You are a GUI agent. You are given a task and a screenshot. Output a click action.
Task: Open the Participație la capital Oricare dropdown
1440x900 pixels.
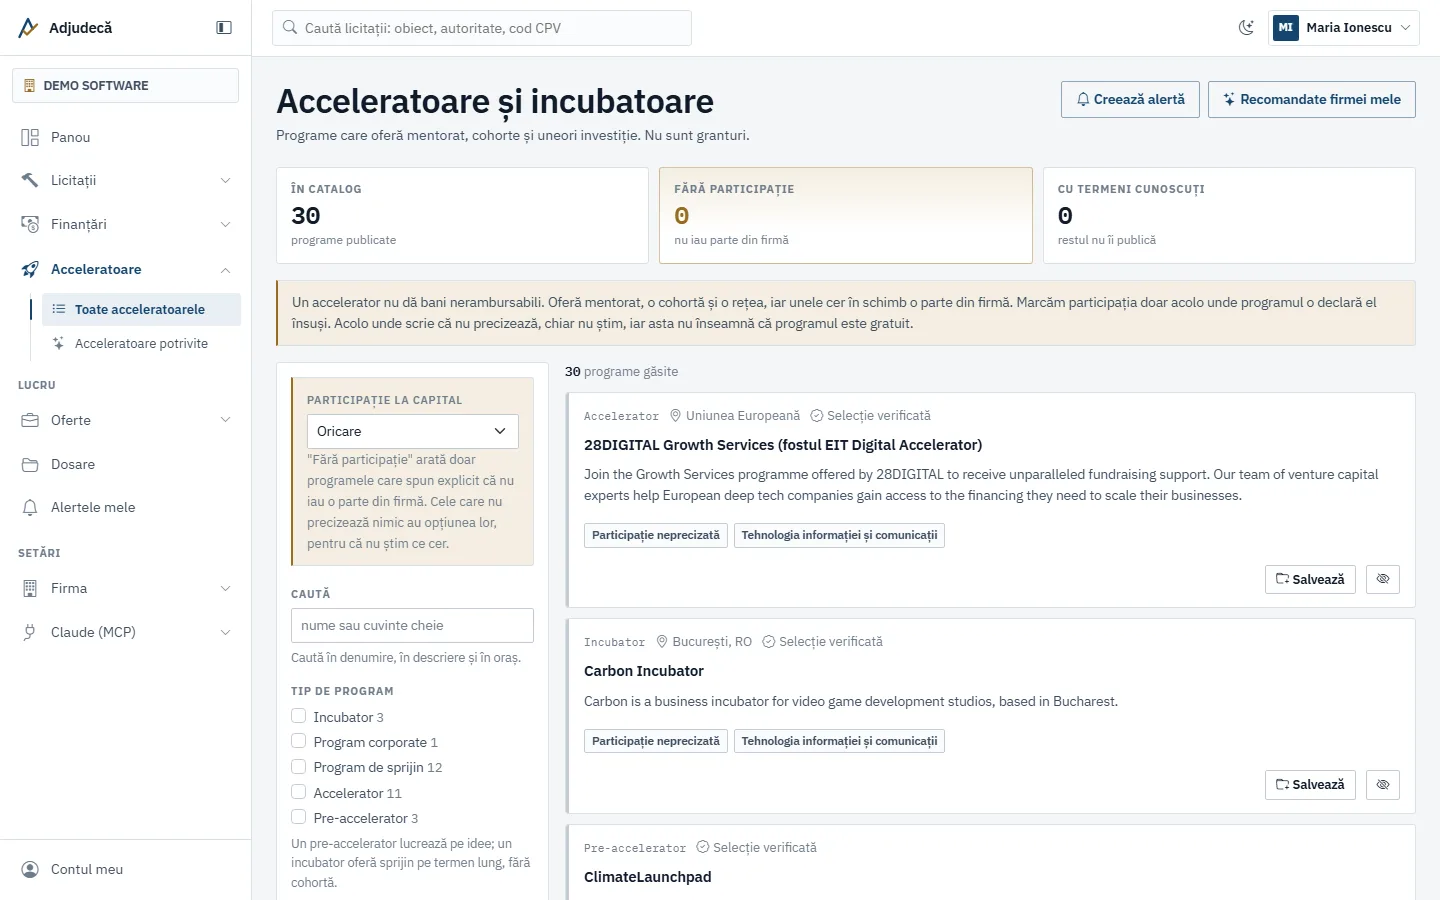pos(413,431)
